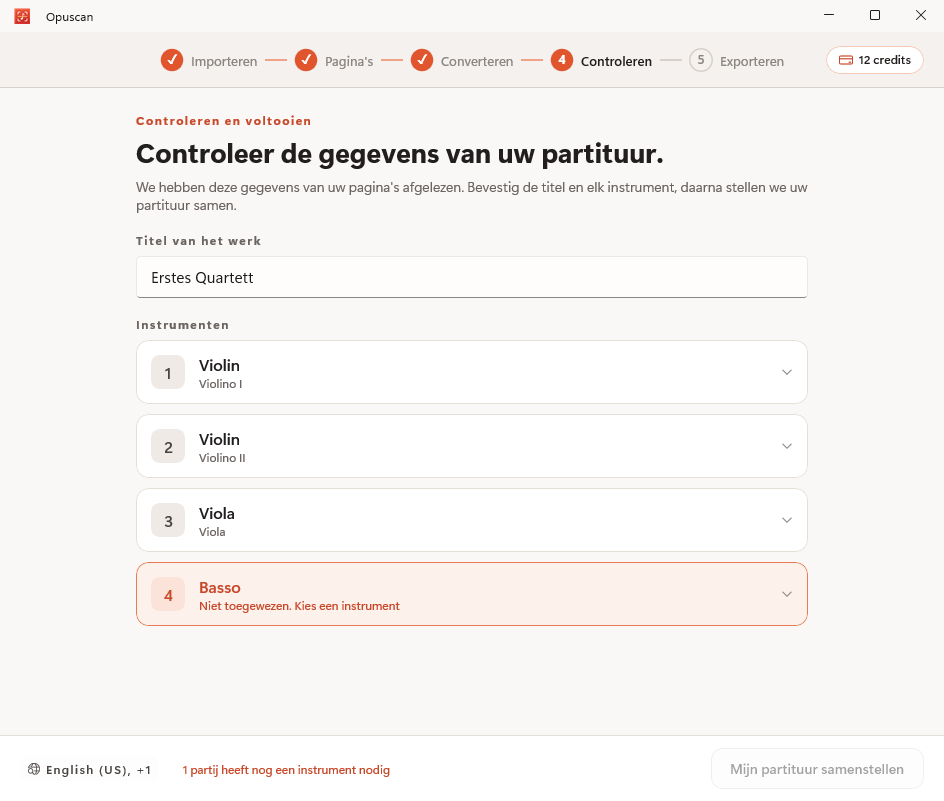944x801 pixels.
Task: Click the 'Controleren en voltooien' heading label
Action: [x=223, y=121]
